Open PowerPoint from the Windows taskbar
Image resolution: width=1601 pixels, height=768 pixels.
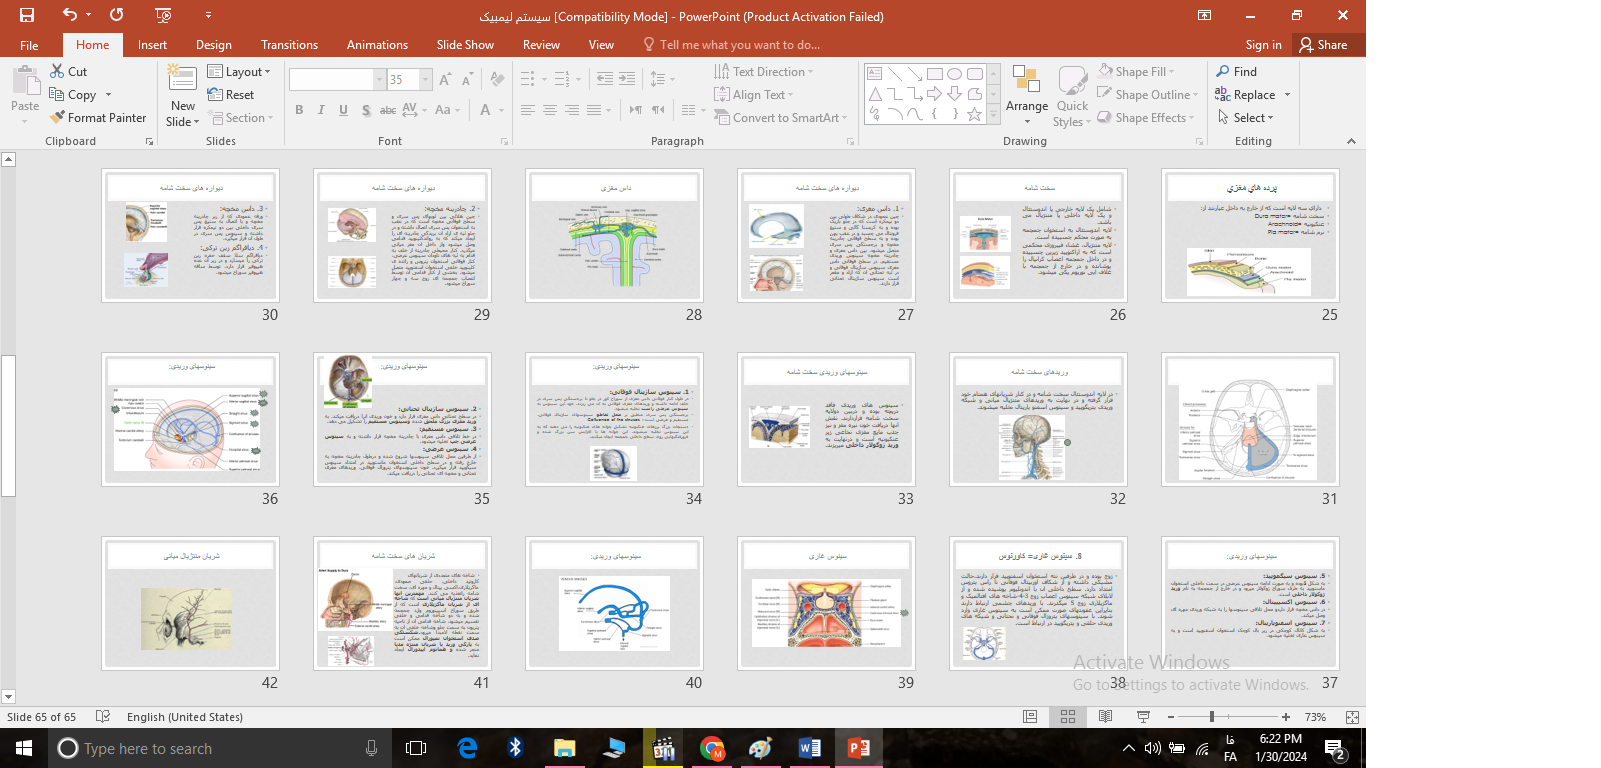858,748
